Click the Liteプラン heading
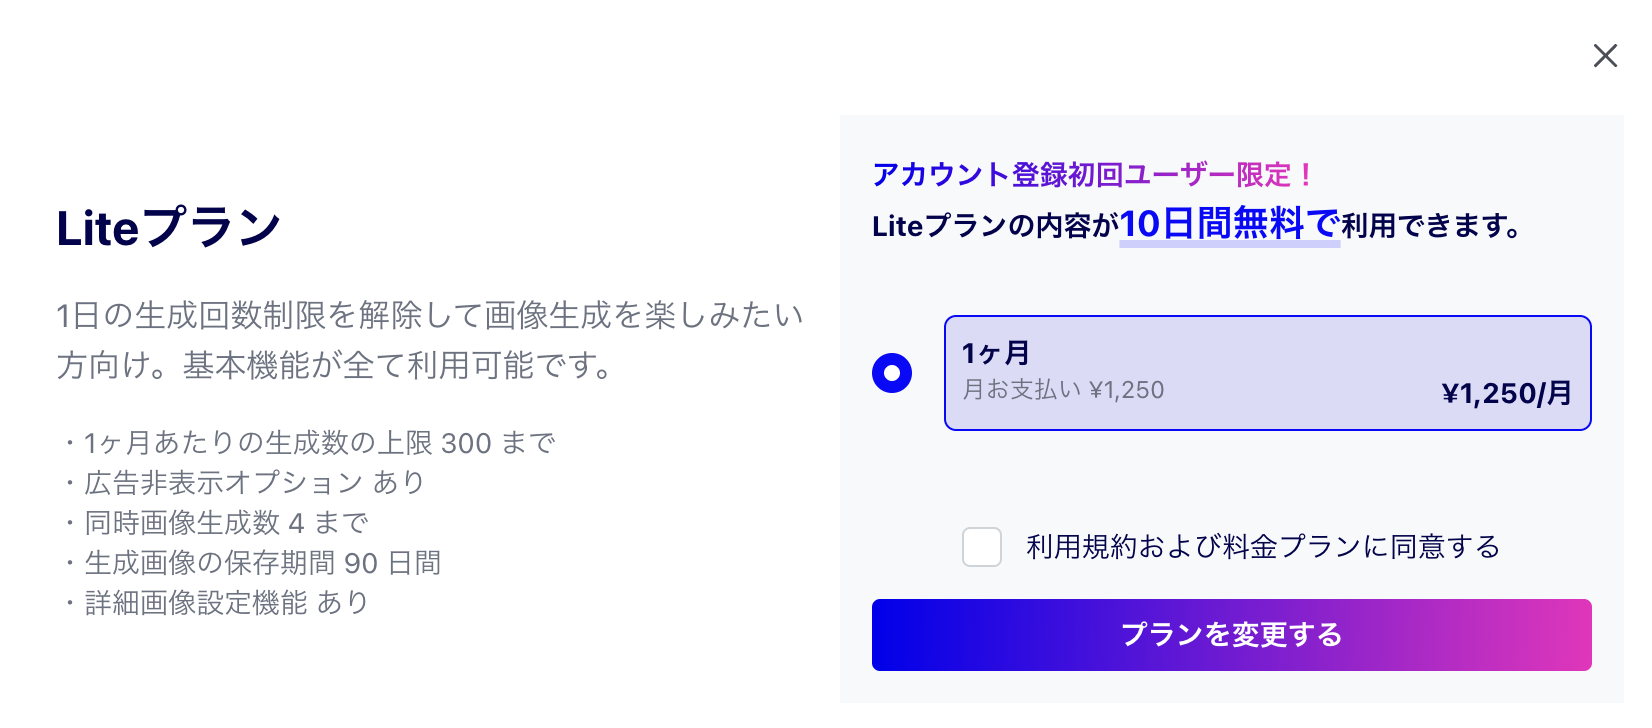1652x728 pixels. 169,228
